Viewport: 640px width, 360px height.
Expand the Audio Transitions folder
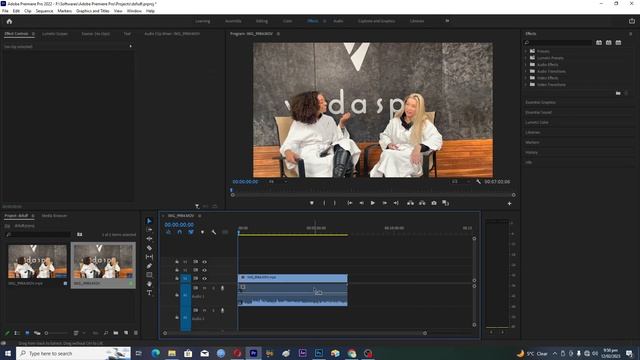pyautogui.click(x=526, y=71)
